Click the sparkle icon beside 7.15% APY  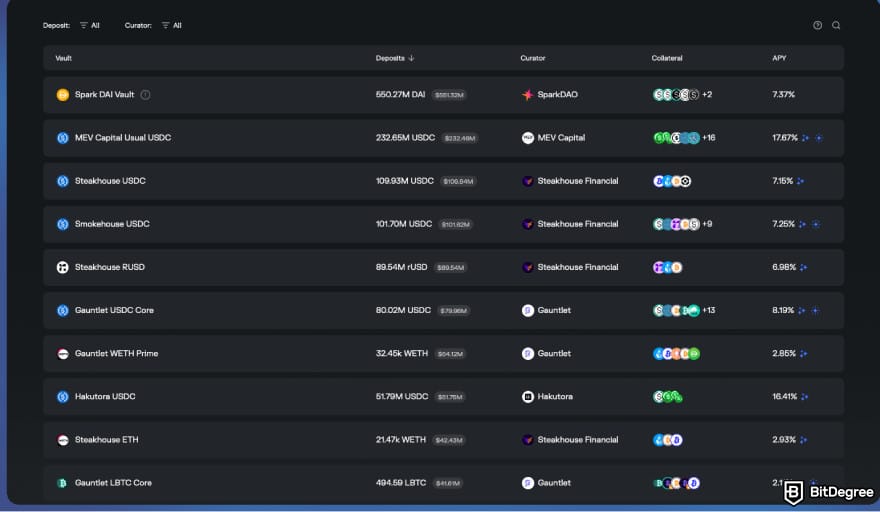click(800, 181)
